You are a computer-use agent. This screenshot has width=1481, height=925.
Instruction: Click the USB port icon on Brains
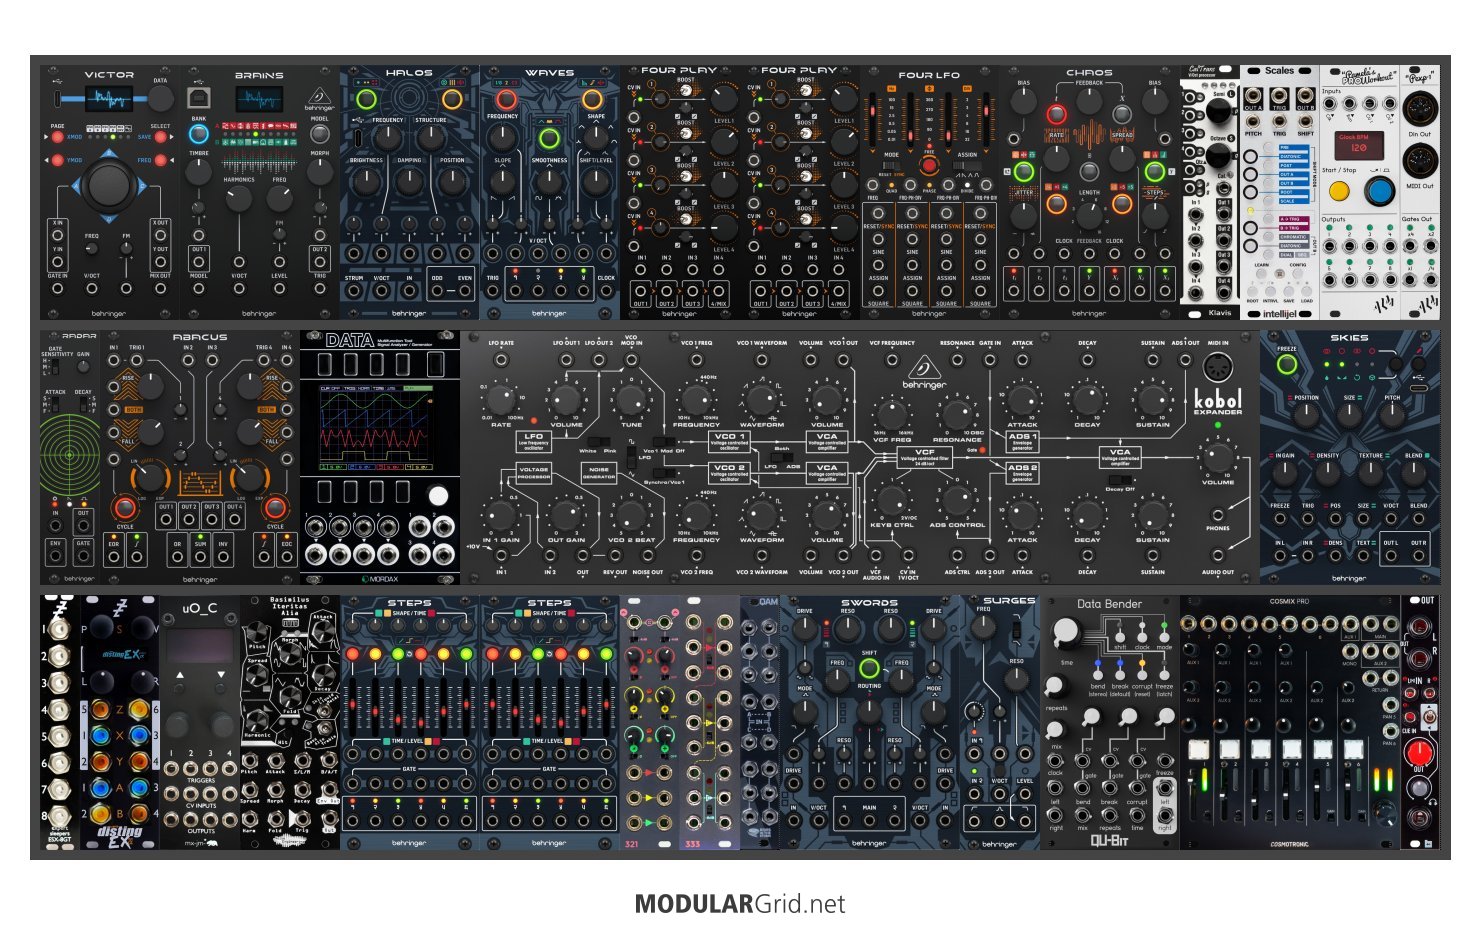click(198, 98)
